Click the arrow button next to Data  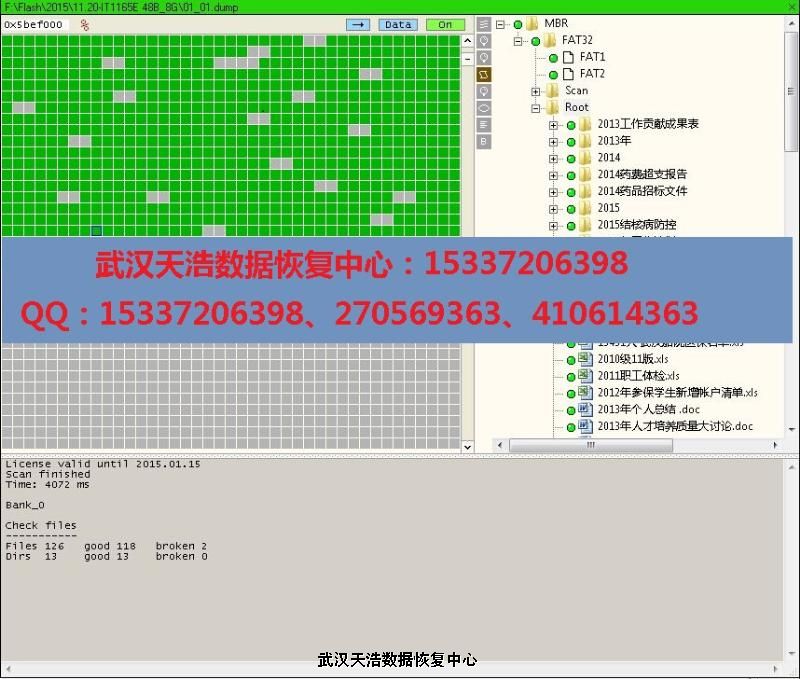click(357, 24)
